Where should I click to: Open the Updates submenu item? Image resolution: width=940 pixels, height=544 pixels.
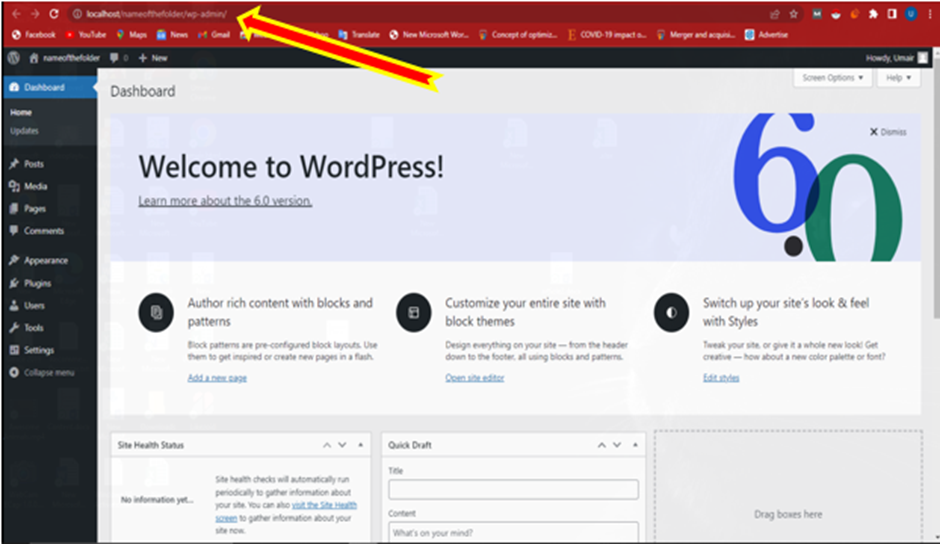coord(24,131)
